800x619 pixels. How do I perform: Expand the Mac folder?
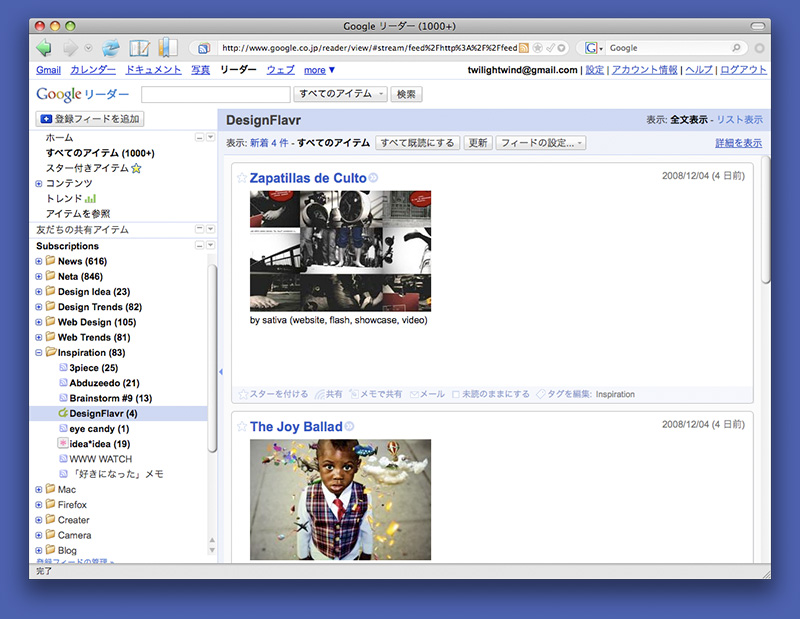(38, 490)
